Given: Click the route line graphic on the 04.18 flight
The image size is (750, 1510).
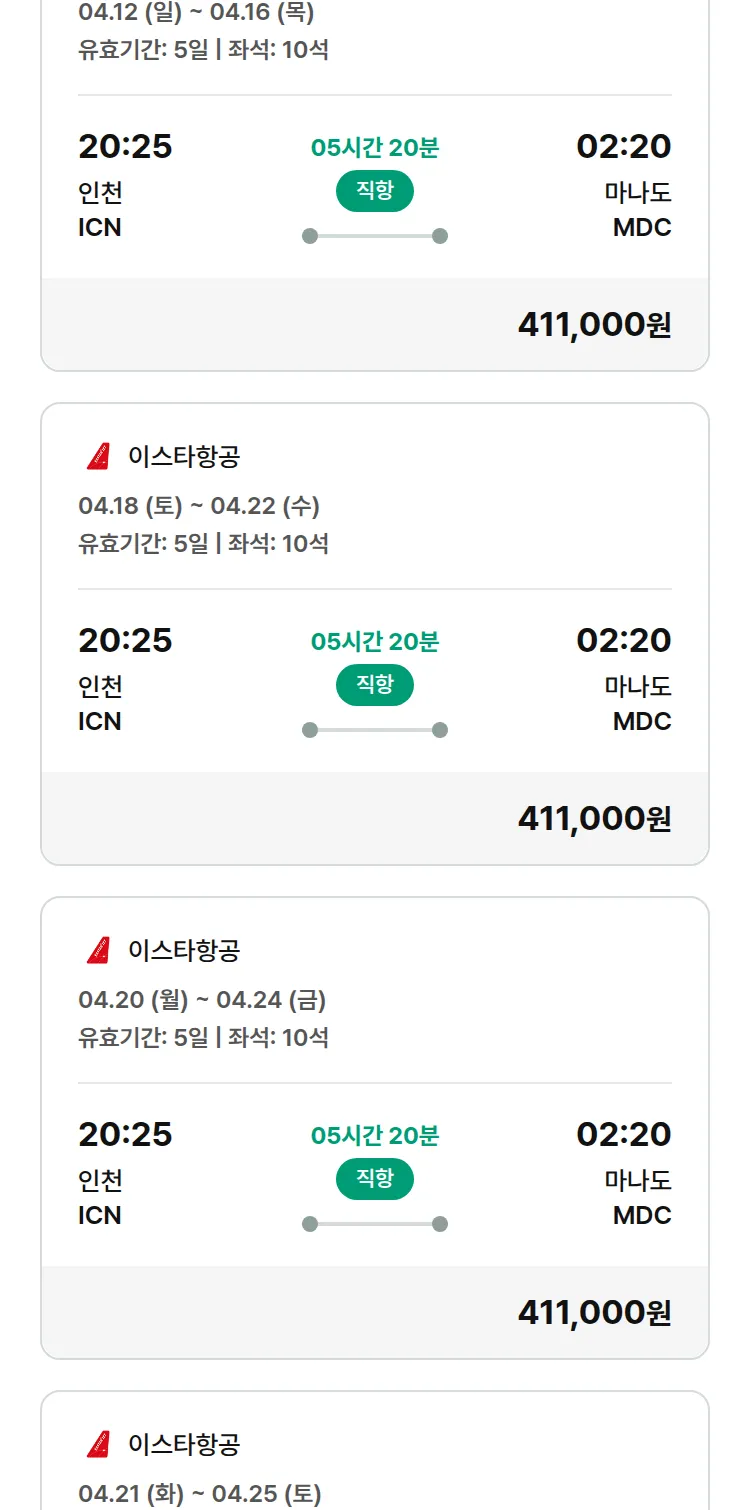Looking at the screenshot, I should 375,730.
